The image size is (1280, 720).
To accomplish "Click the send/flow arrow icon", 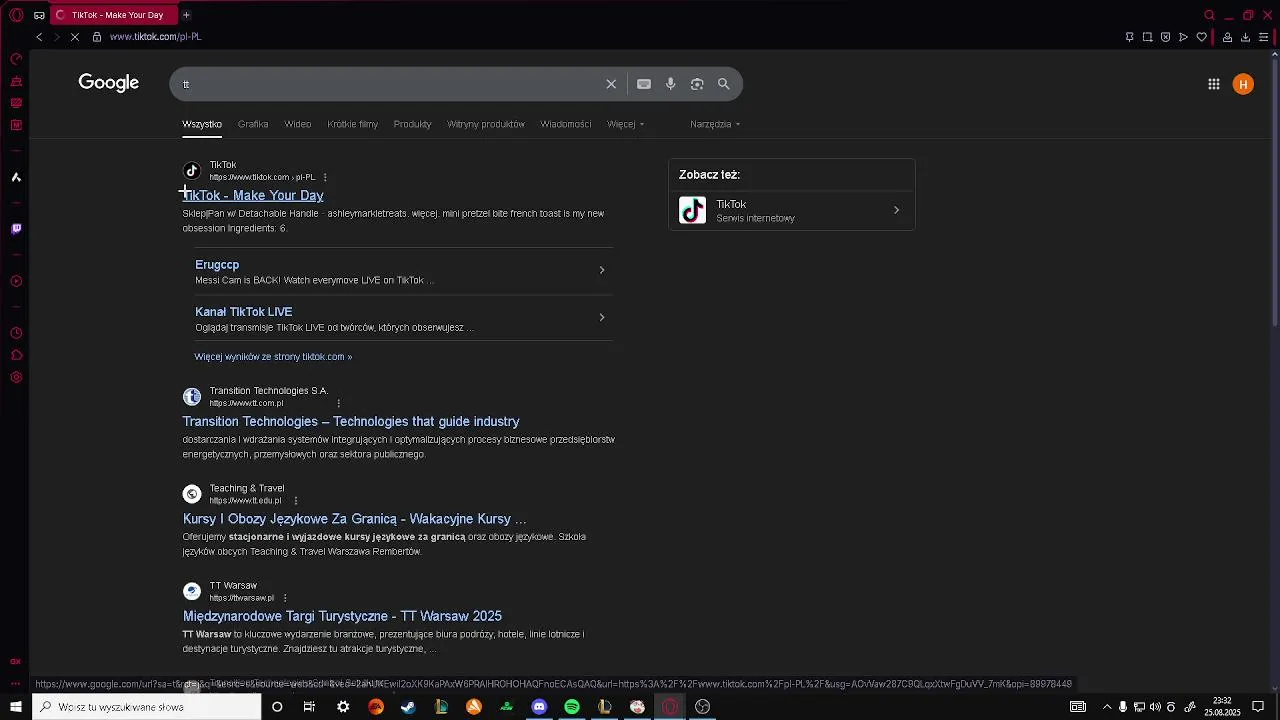I will 1183,37.
